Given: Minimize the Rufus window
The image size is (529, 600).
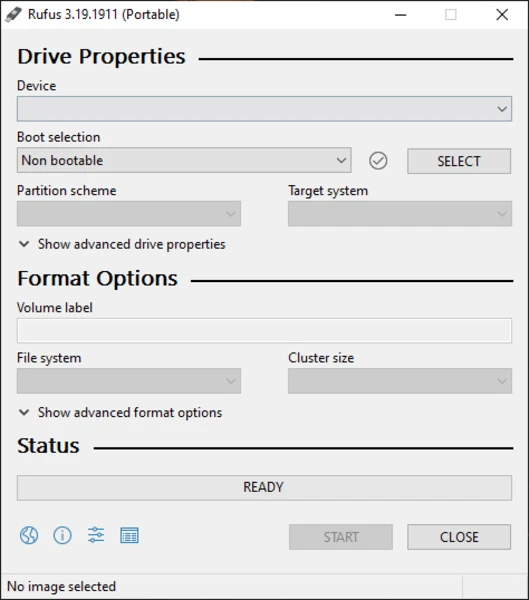Looking at the screenshot, I should [x=400, y=15].
